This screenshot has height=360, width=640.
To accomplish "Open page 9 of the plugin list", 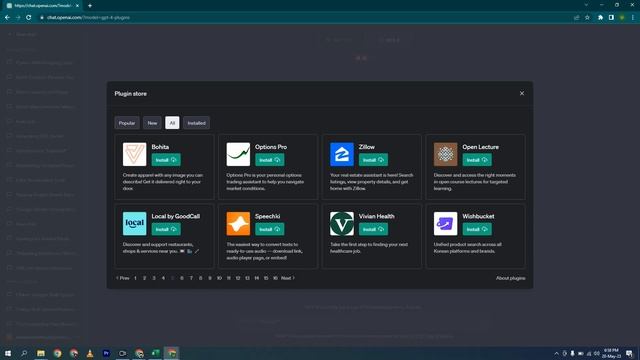I will pos(210,278).
